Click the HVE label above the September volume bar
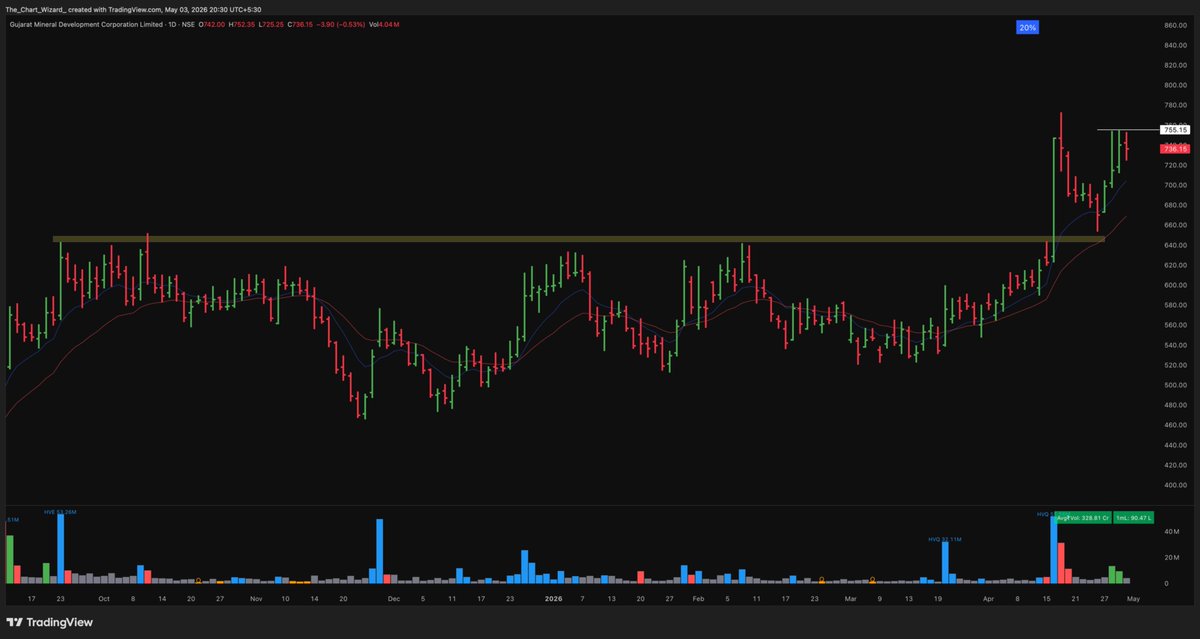 [x=60, y=511]
